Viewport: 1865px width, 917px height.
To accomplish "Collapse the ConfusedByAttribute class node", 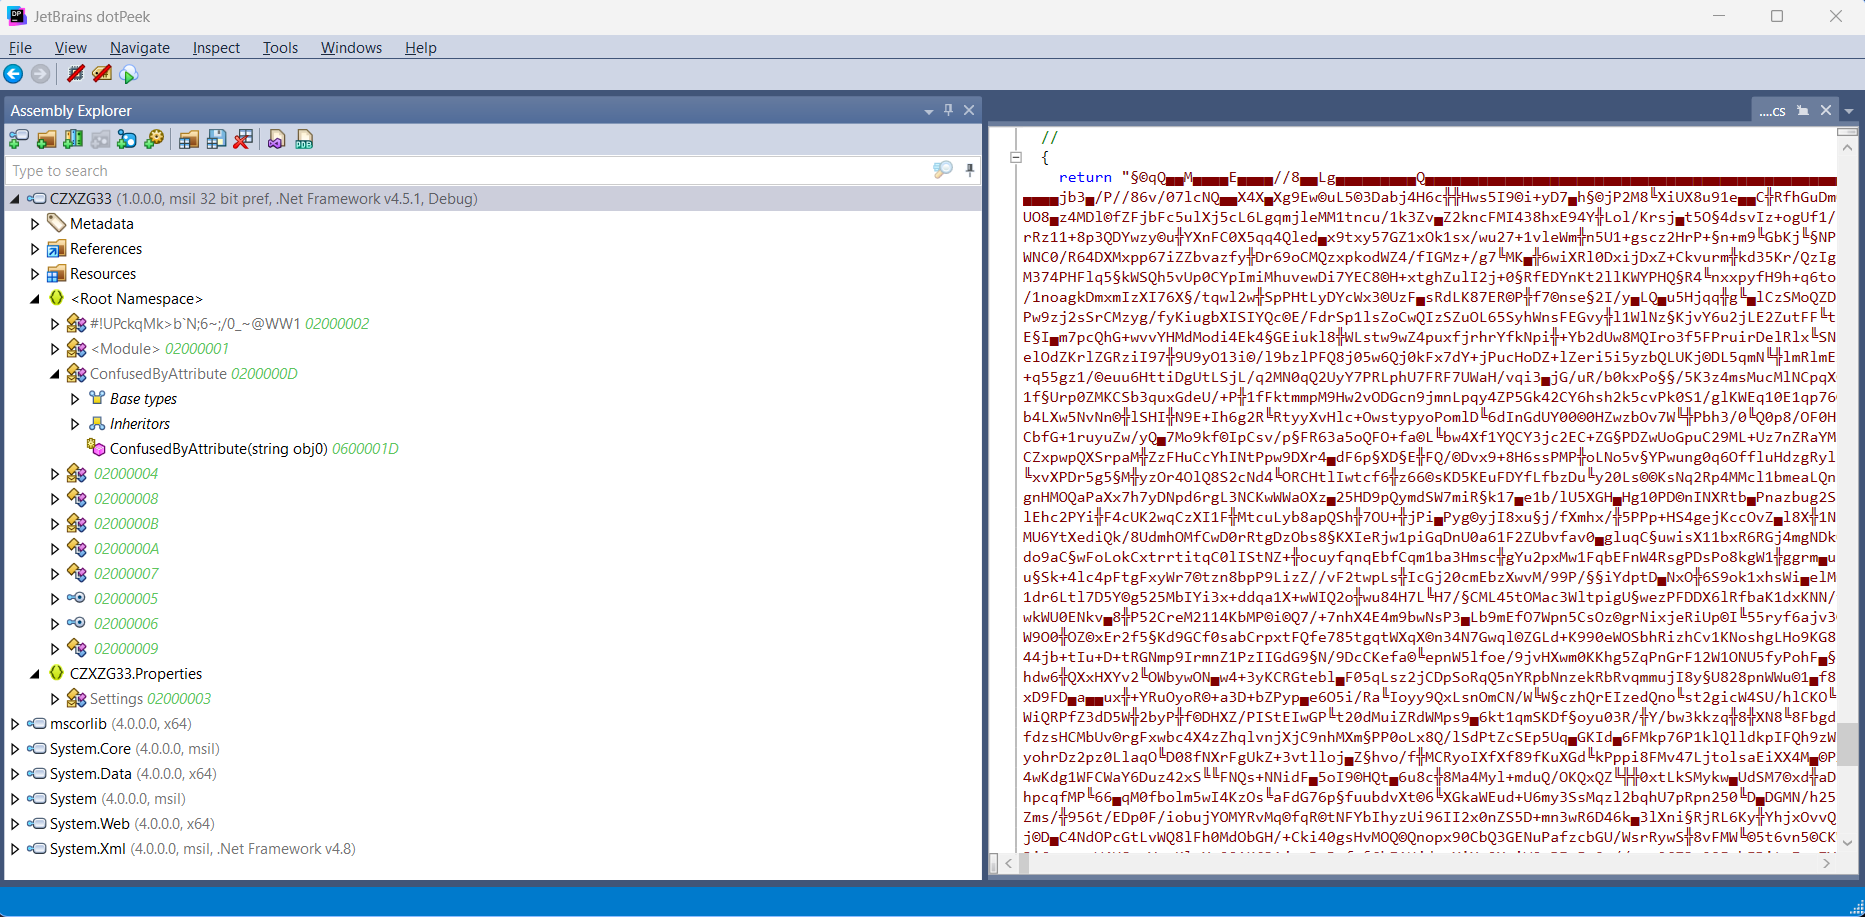I will (x=55, y=374).
